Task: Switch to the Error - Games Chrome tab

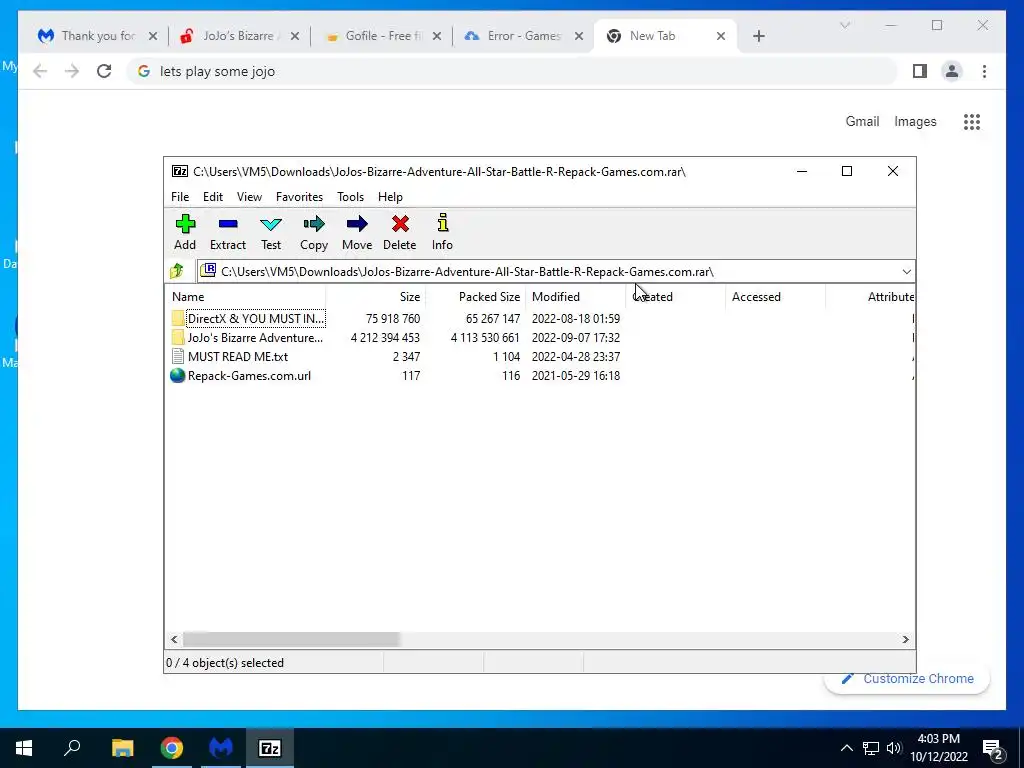Action: pos(524,36)
